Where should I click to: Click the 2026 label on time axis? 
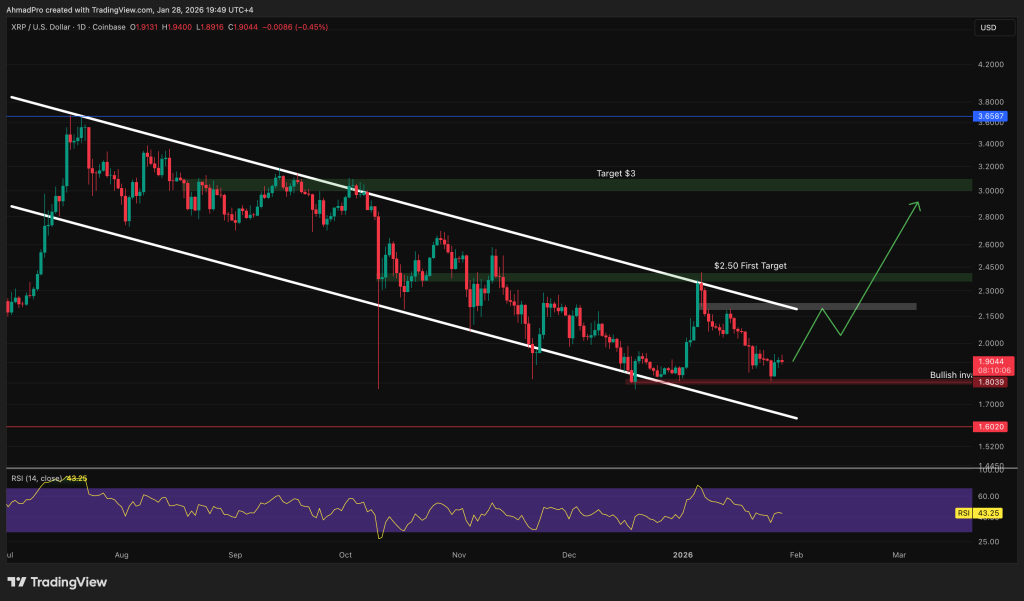tap(685, 553)
